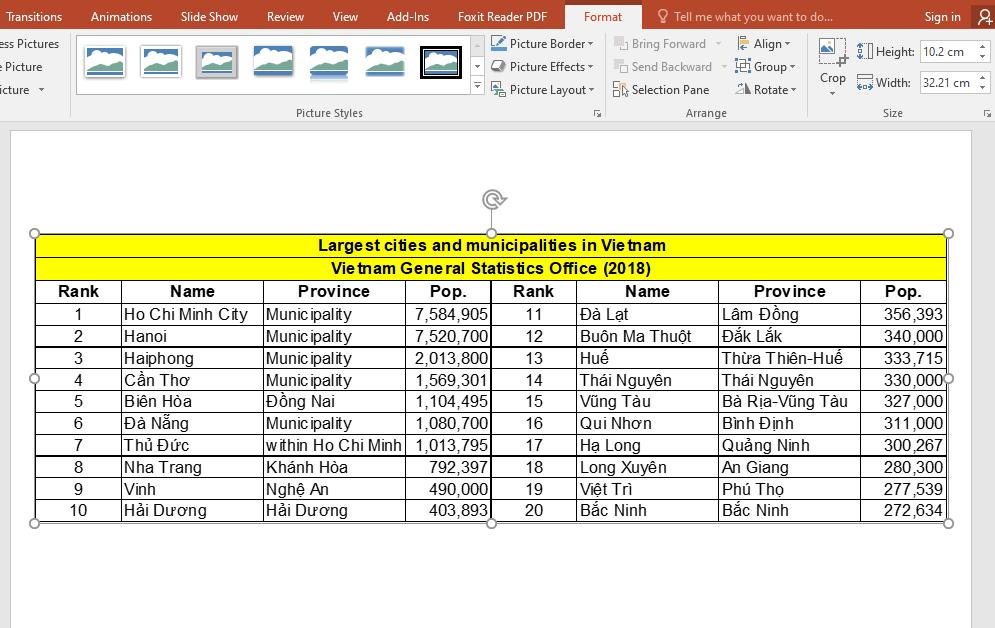Open the Picture Layout dropdown
Screen dimensions: 995x628
(x=593, y=90)
